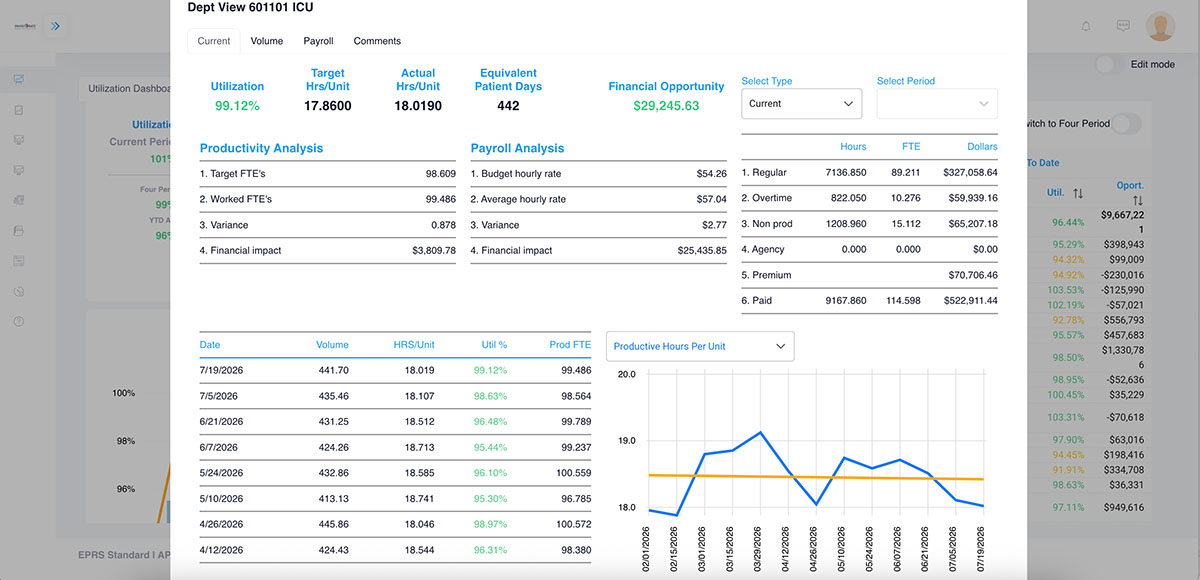Screen dimensions: 1200x580
Task: Open the Select Period dropdown
Action: [x=937, y=104]
